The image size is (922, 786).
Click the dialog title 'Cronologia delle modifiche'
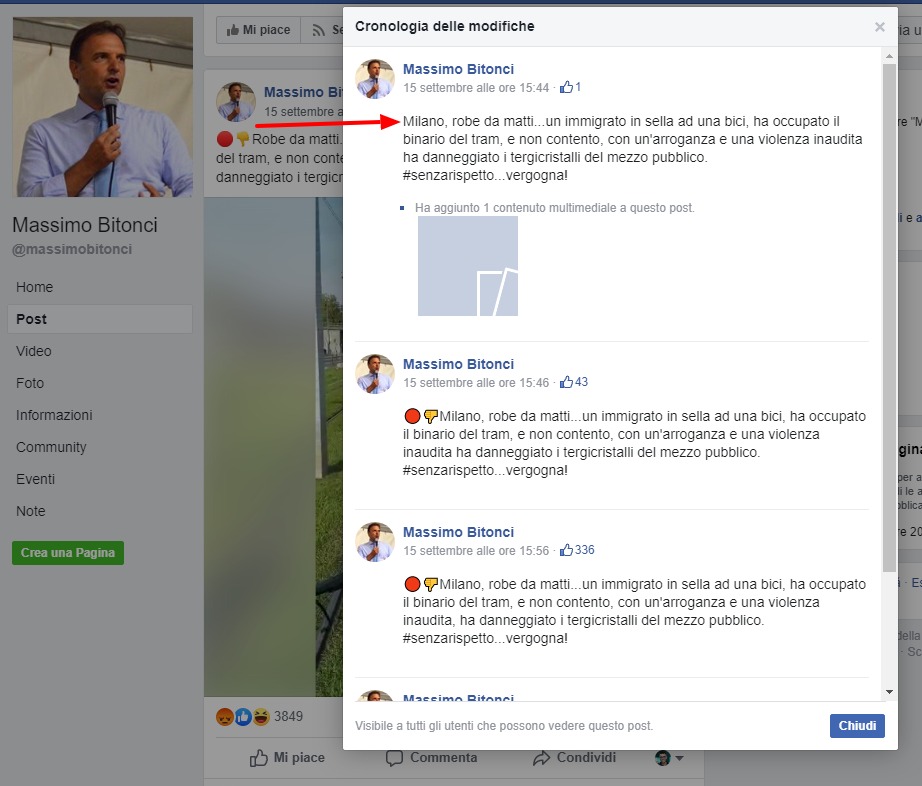[445, 26]
